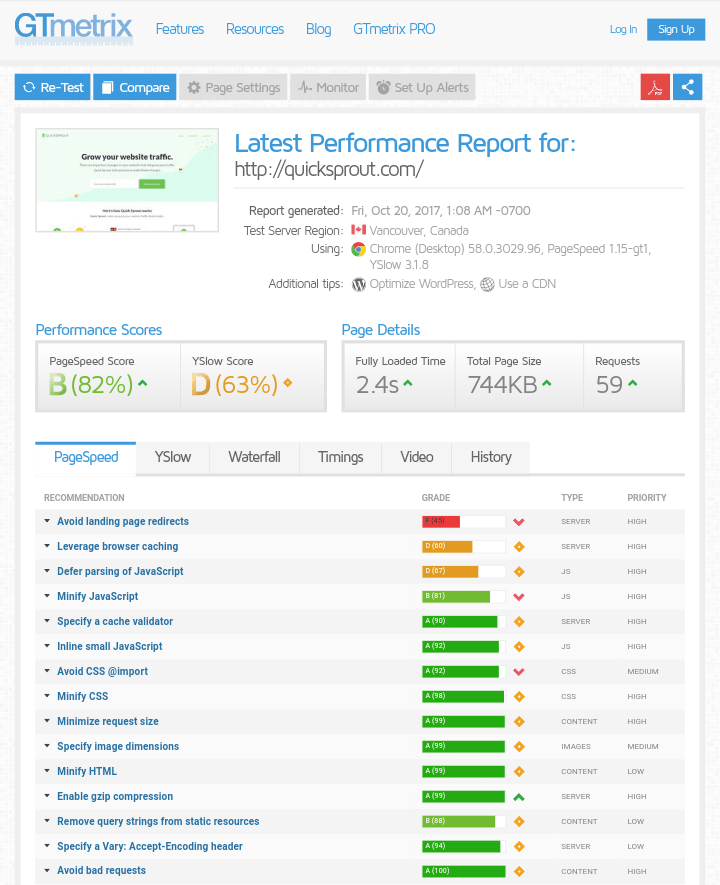
Task: Open the History tab
Action: [490, 457]
